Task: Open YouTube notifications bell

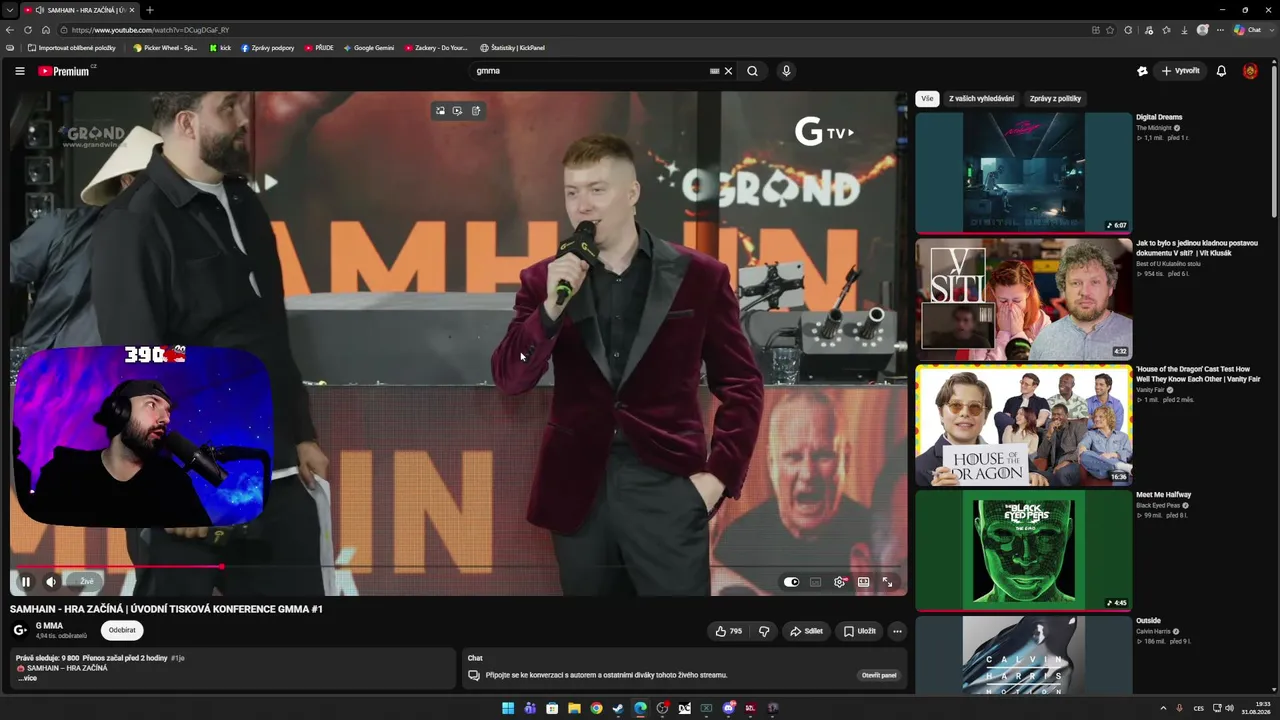Action: click(x=1221, y=71)
